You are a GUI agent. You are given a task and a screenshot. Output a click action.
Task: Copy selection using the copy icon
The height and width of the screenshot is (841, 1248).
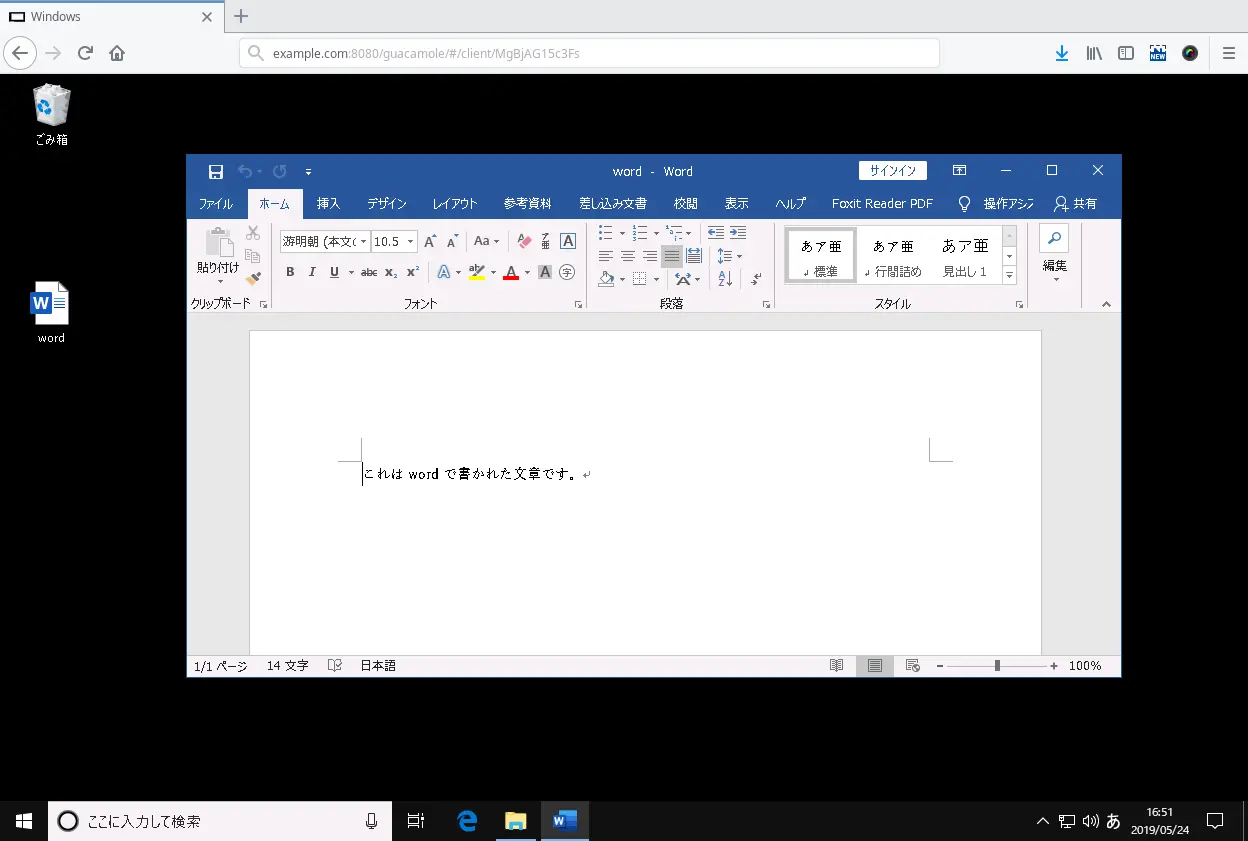click(x=253, y=256)
